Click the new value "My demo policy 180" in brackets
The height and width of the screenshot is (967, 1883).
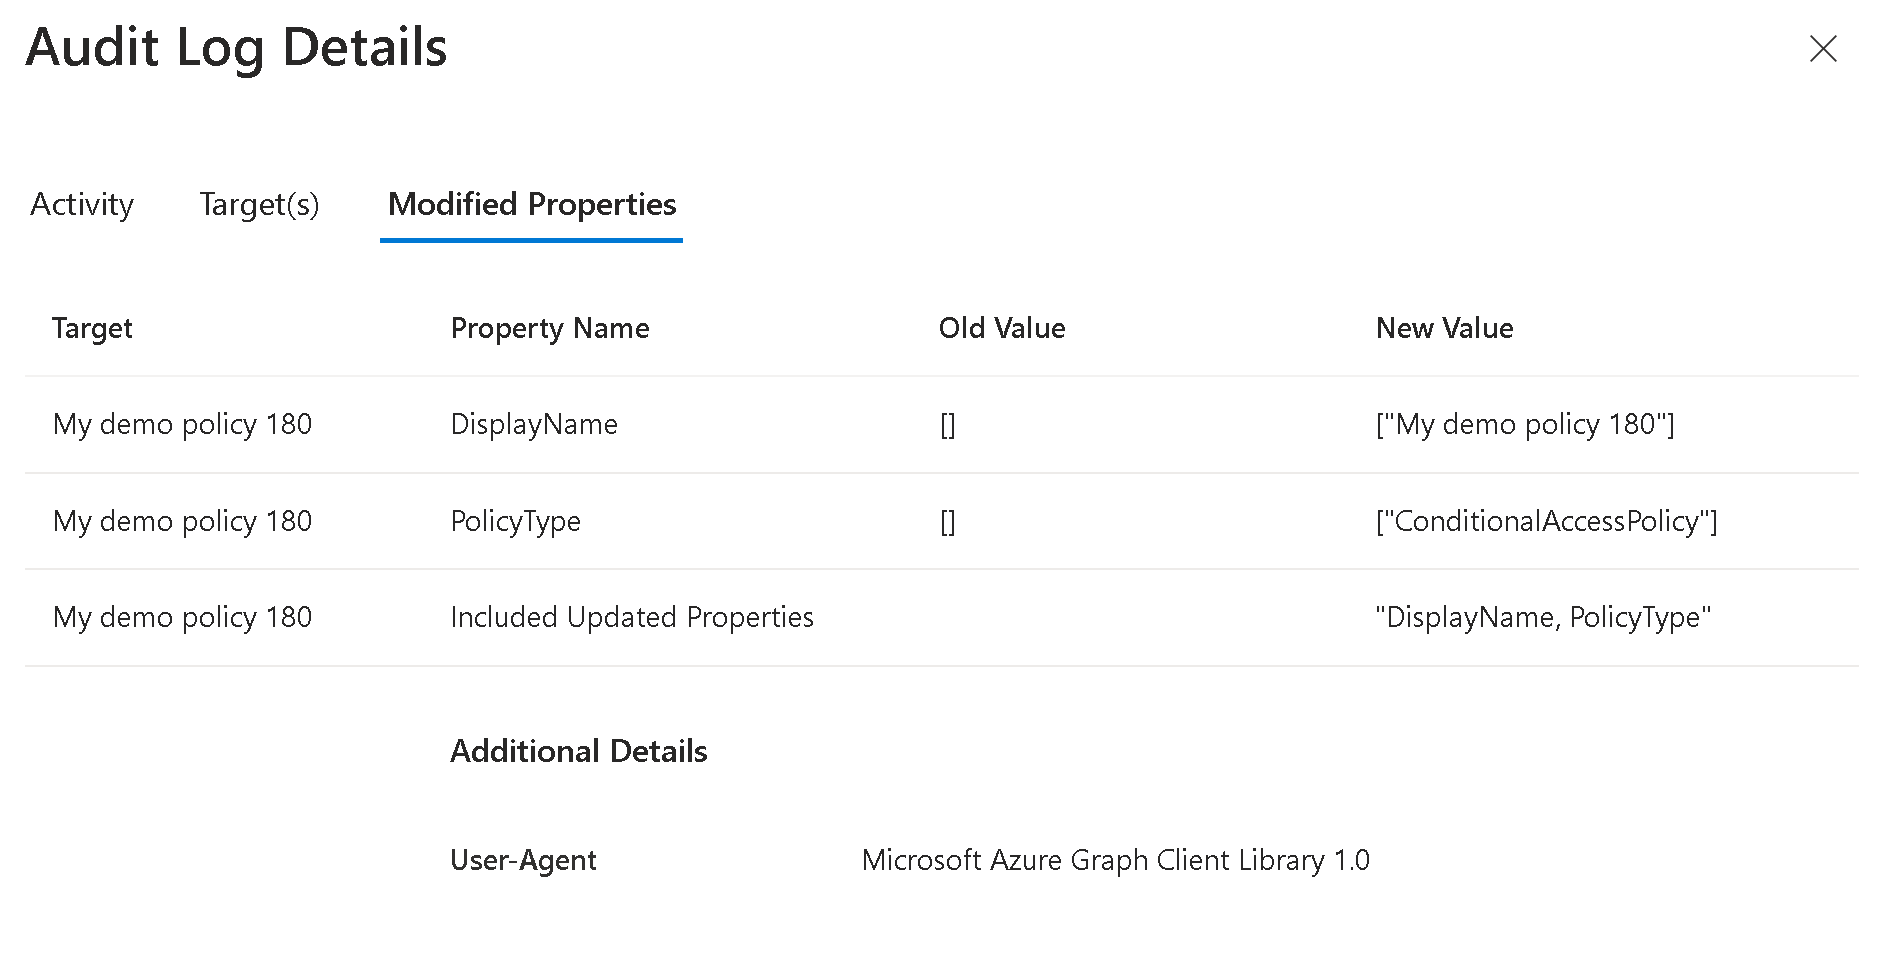[1525, 425]
